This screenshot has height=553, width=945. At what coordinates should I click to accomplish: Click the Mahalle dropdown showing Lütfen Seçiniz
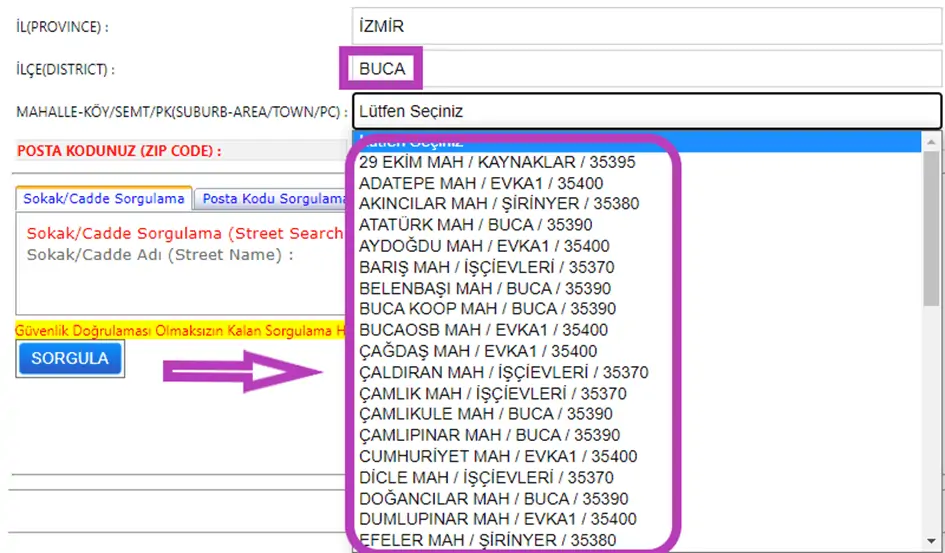pyautogui.click(x=646, y=111)
